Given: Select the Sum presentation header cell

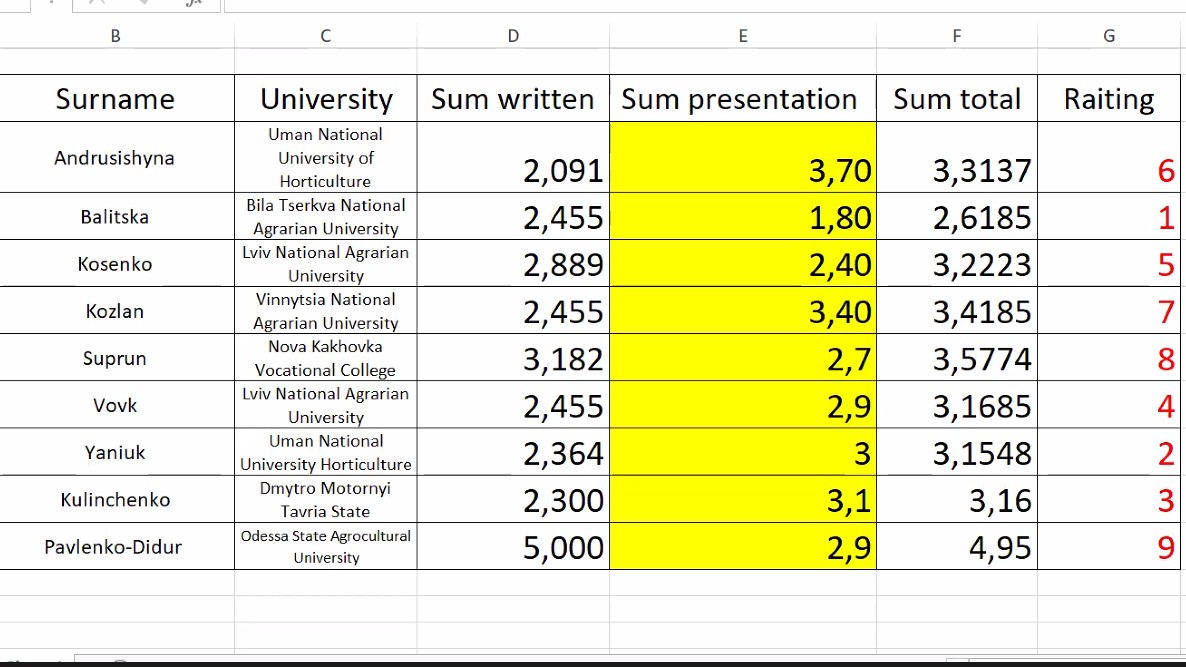Looking at the screenshot, I should click(x=742, y=99).
